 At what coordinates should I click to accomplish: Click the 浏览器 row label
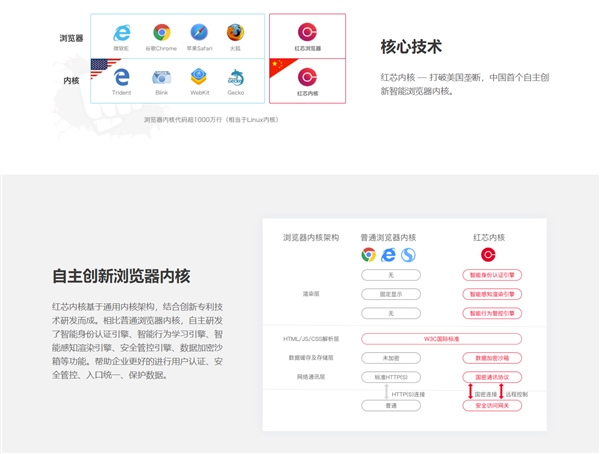[71, 38]
